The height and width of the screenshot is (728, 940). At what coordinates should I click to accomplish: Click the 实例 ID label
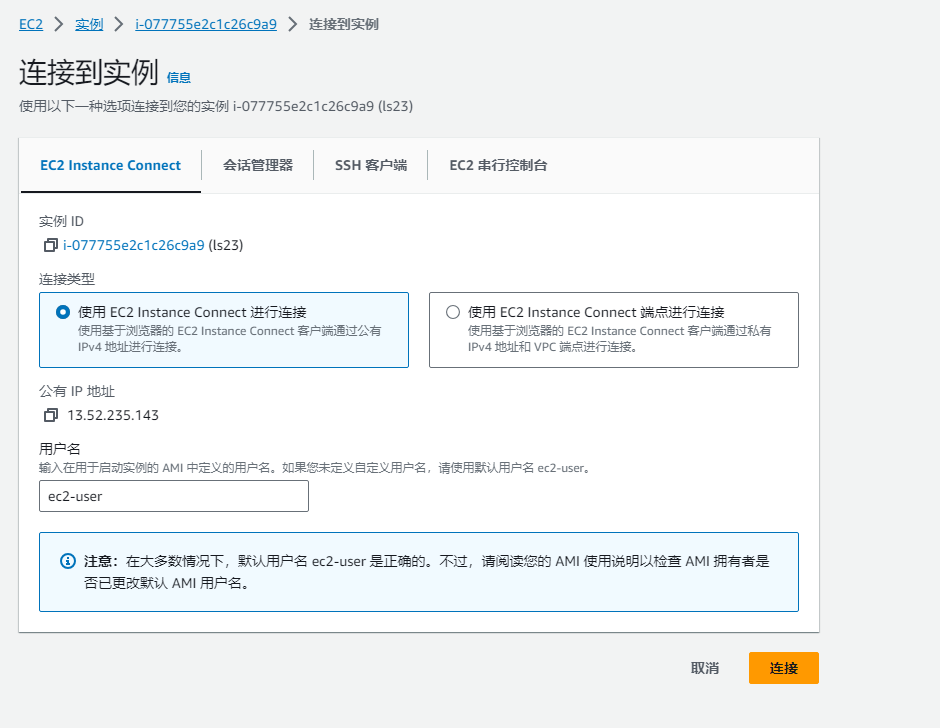[61, 221]
